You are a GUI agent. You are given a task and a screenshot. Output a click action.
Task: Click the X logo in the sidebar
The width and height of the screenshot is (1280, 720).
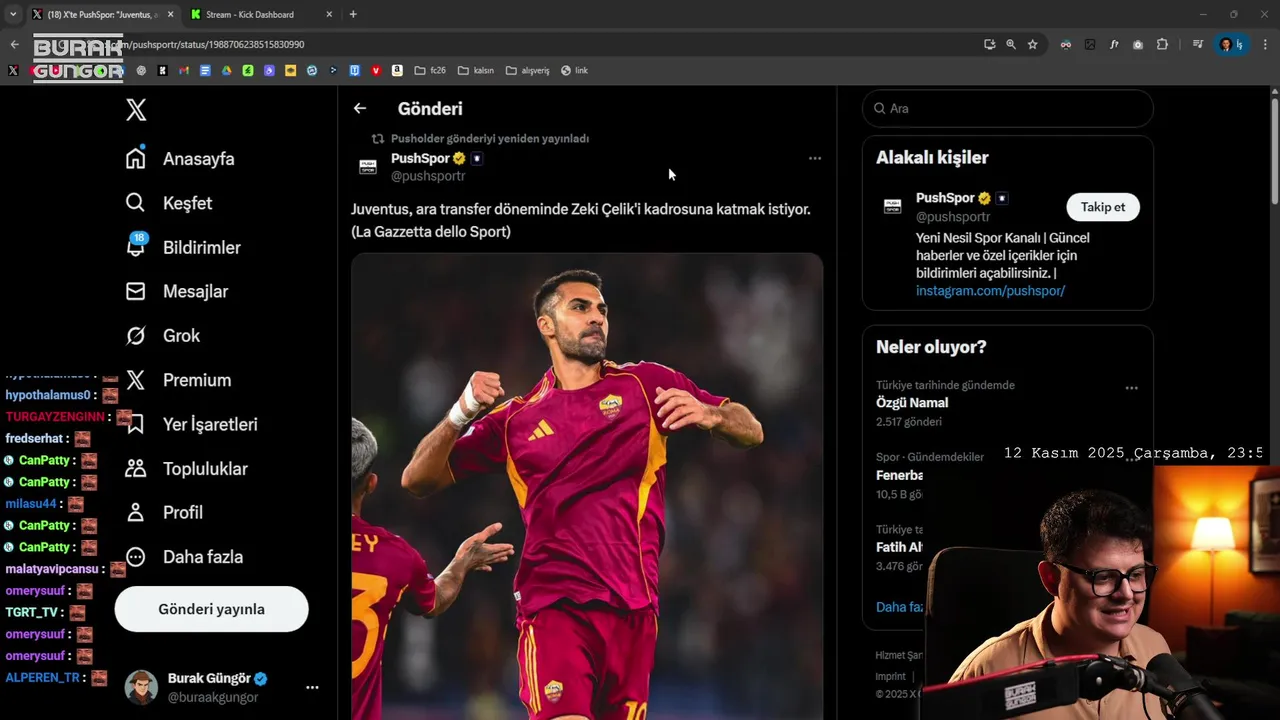click(x=136, y=110)
